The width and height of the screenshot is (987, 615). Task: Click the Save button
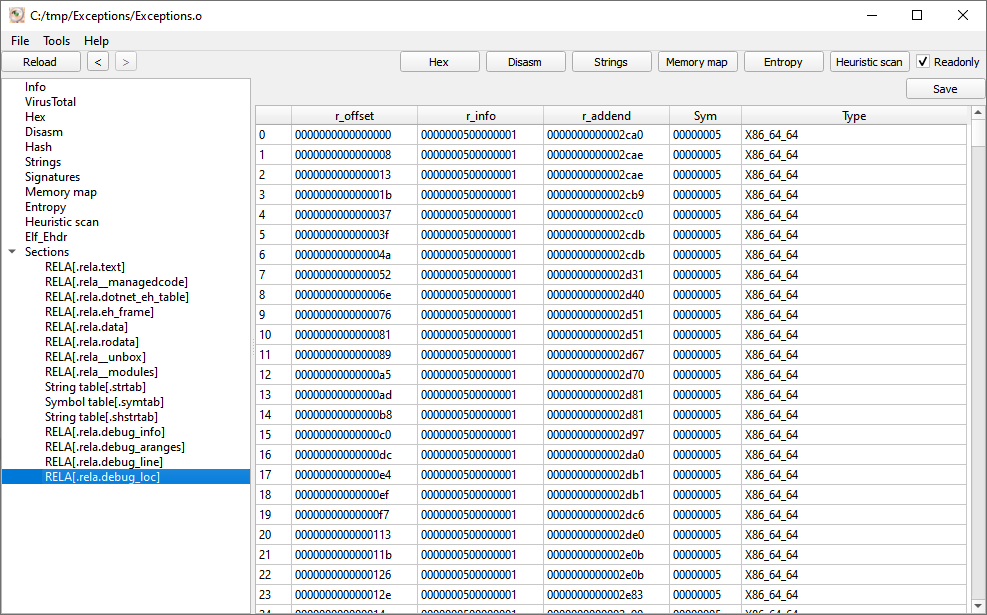pos(944,88)
